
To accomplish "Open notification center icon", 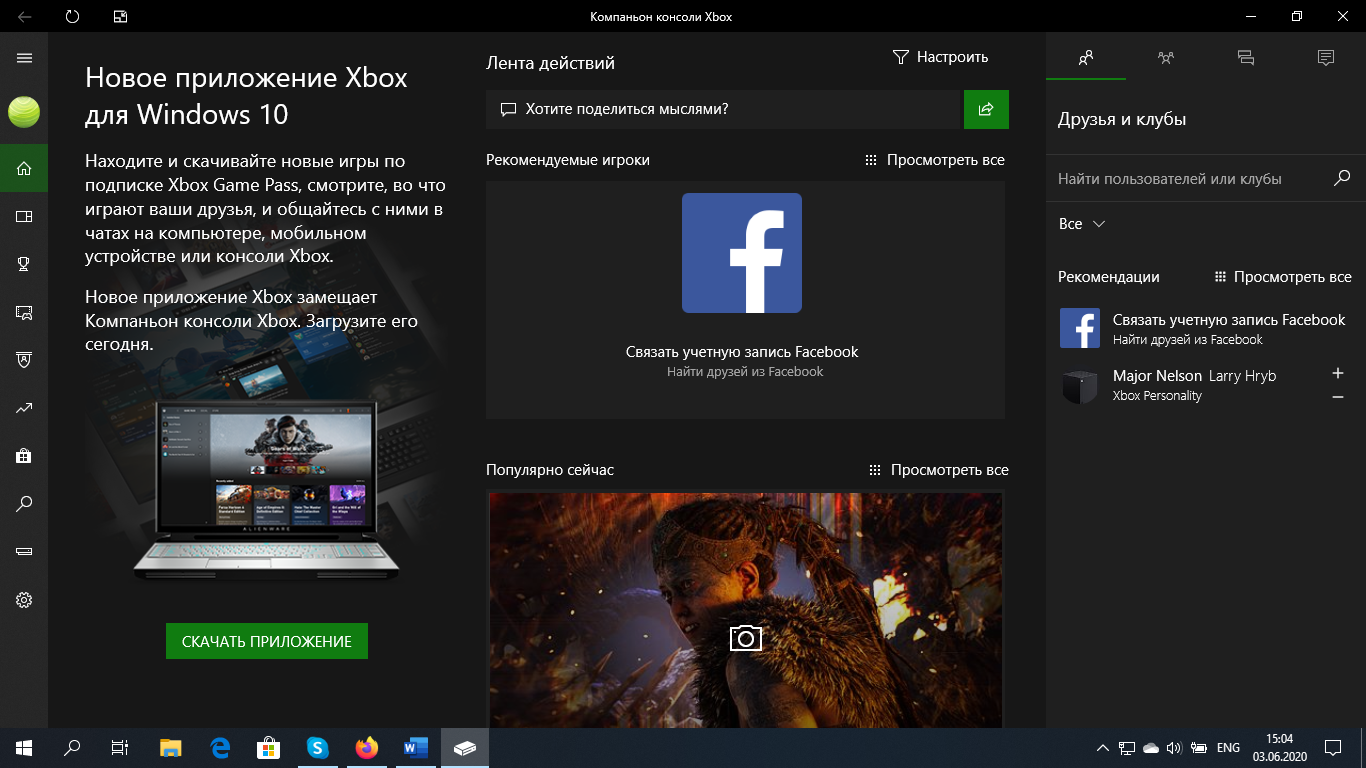I will (1333, 747).
